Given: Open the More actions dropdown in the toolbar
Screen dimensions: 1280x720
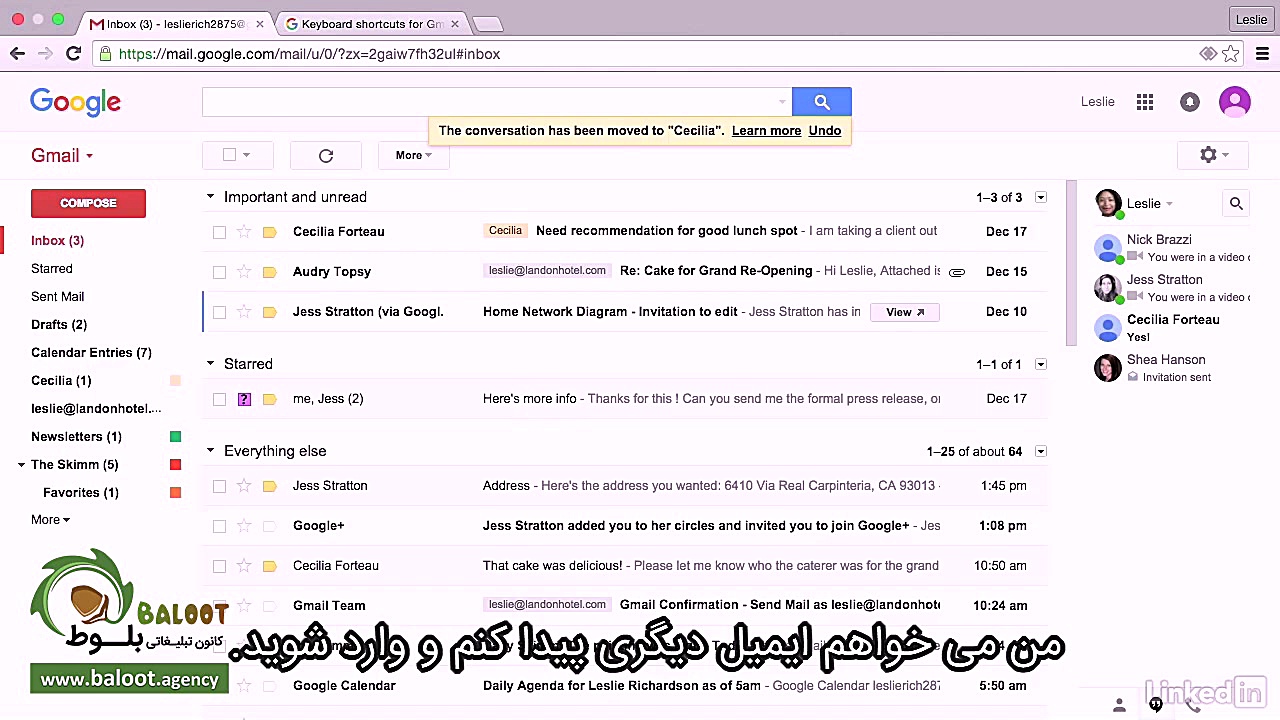Looking at the screenshot, I should [413, 155].
